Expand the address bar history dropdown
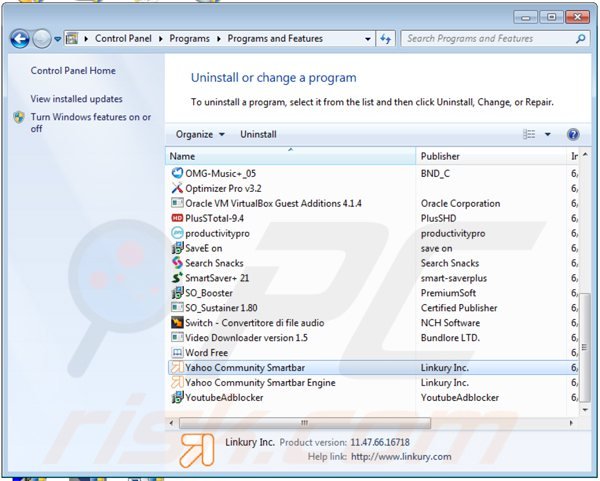600x481 pixels. (368, 39)
